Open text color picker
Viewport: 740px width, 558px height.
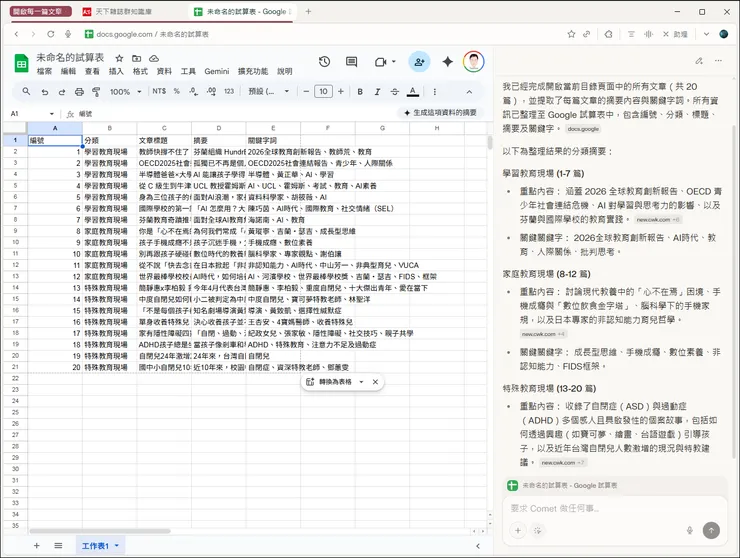click(413, 92)
